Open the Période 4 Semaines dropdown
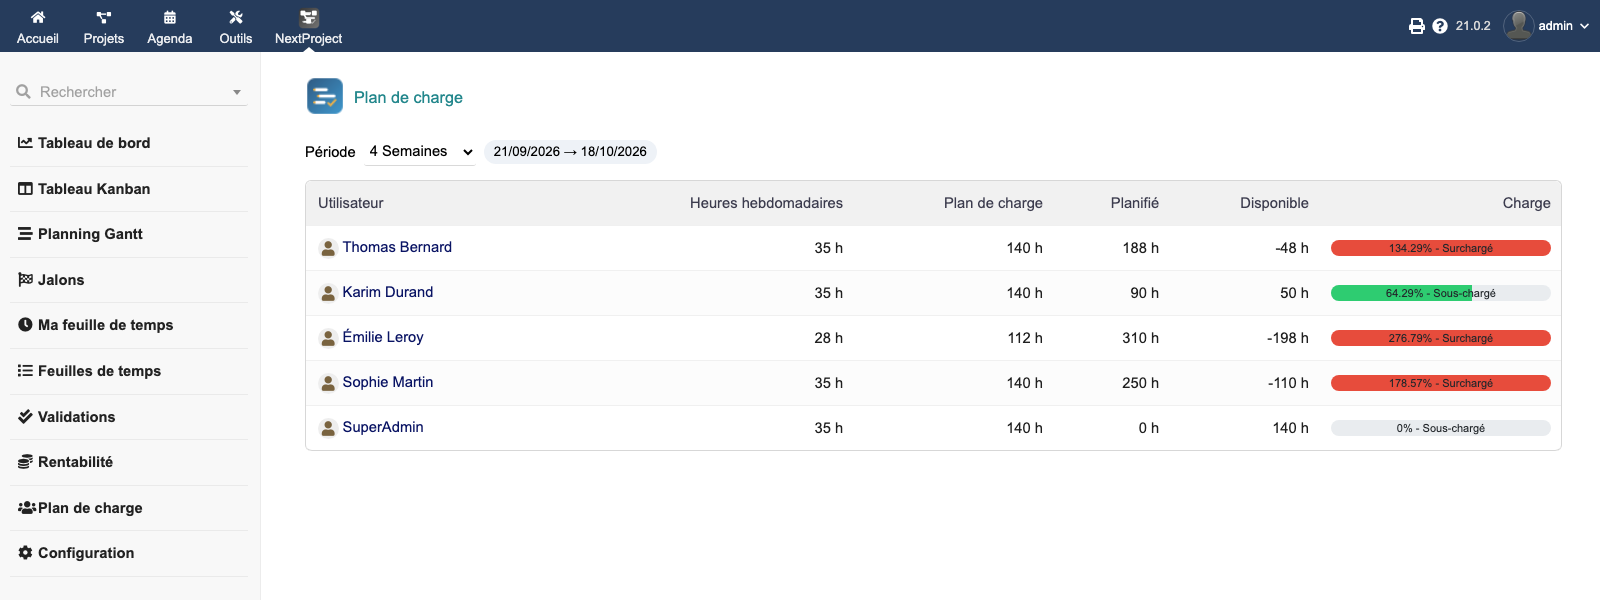 pyautogui.click(x=420, y=152)
